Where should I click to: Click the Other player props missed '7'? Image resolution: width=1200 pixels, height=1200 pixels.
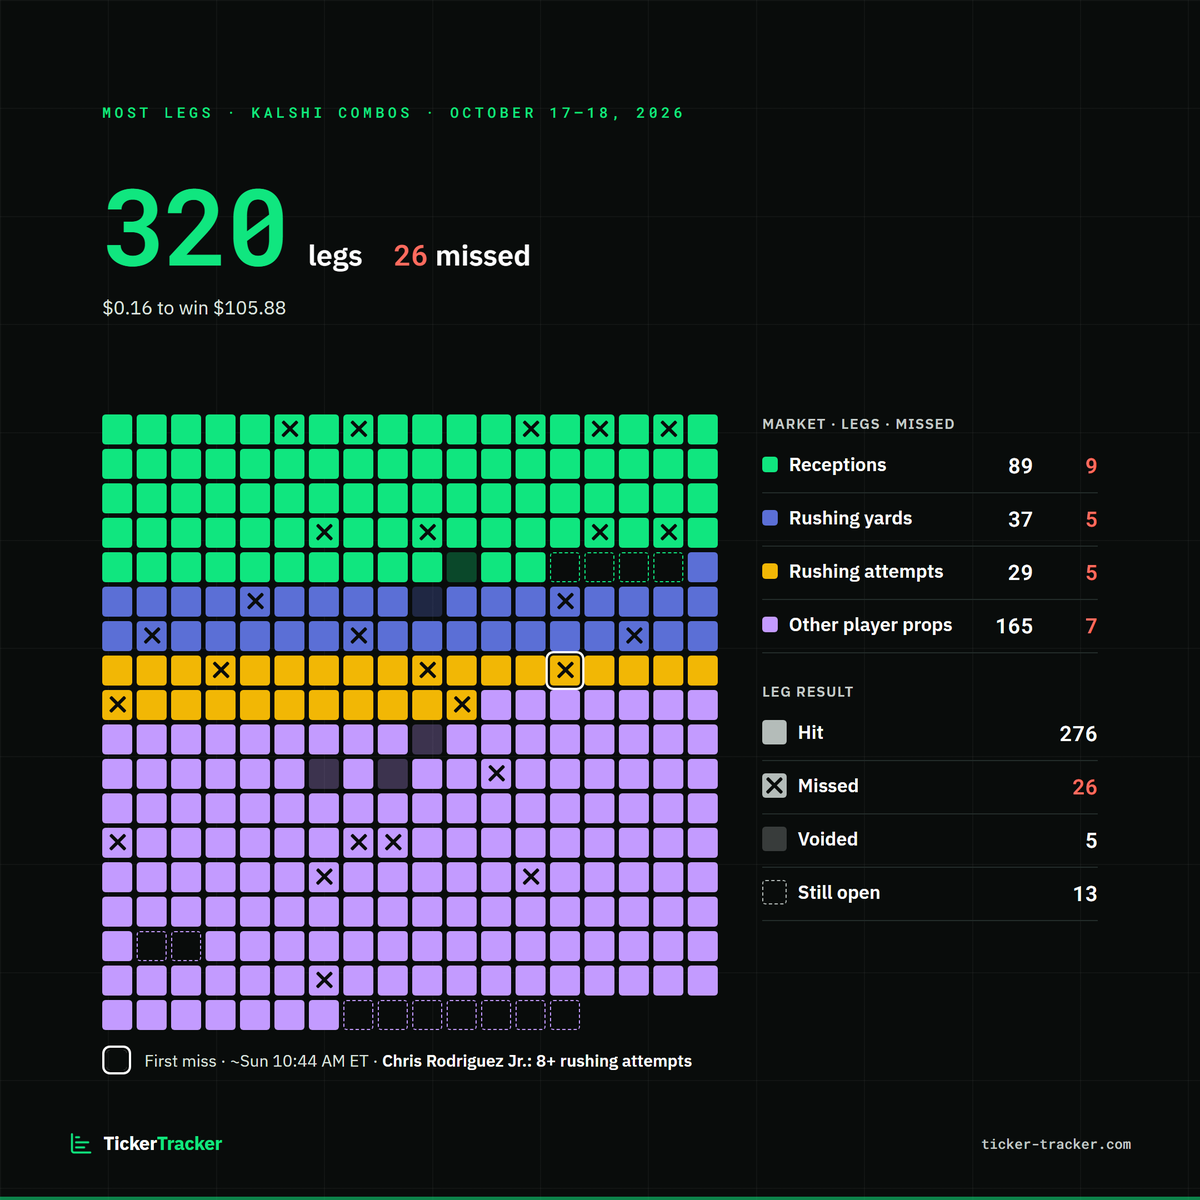1091,626
